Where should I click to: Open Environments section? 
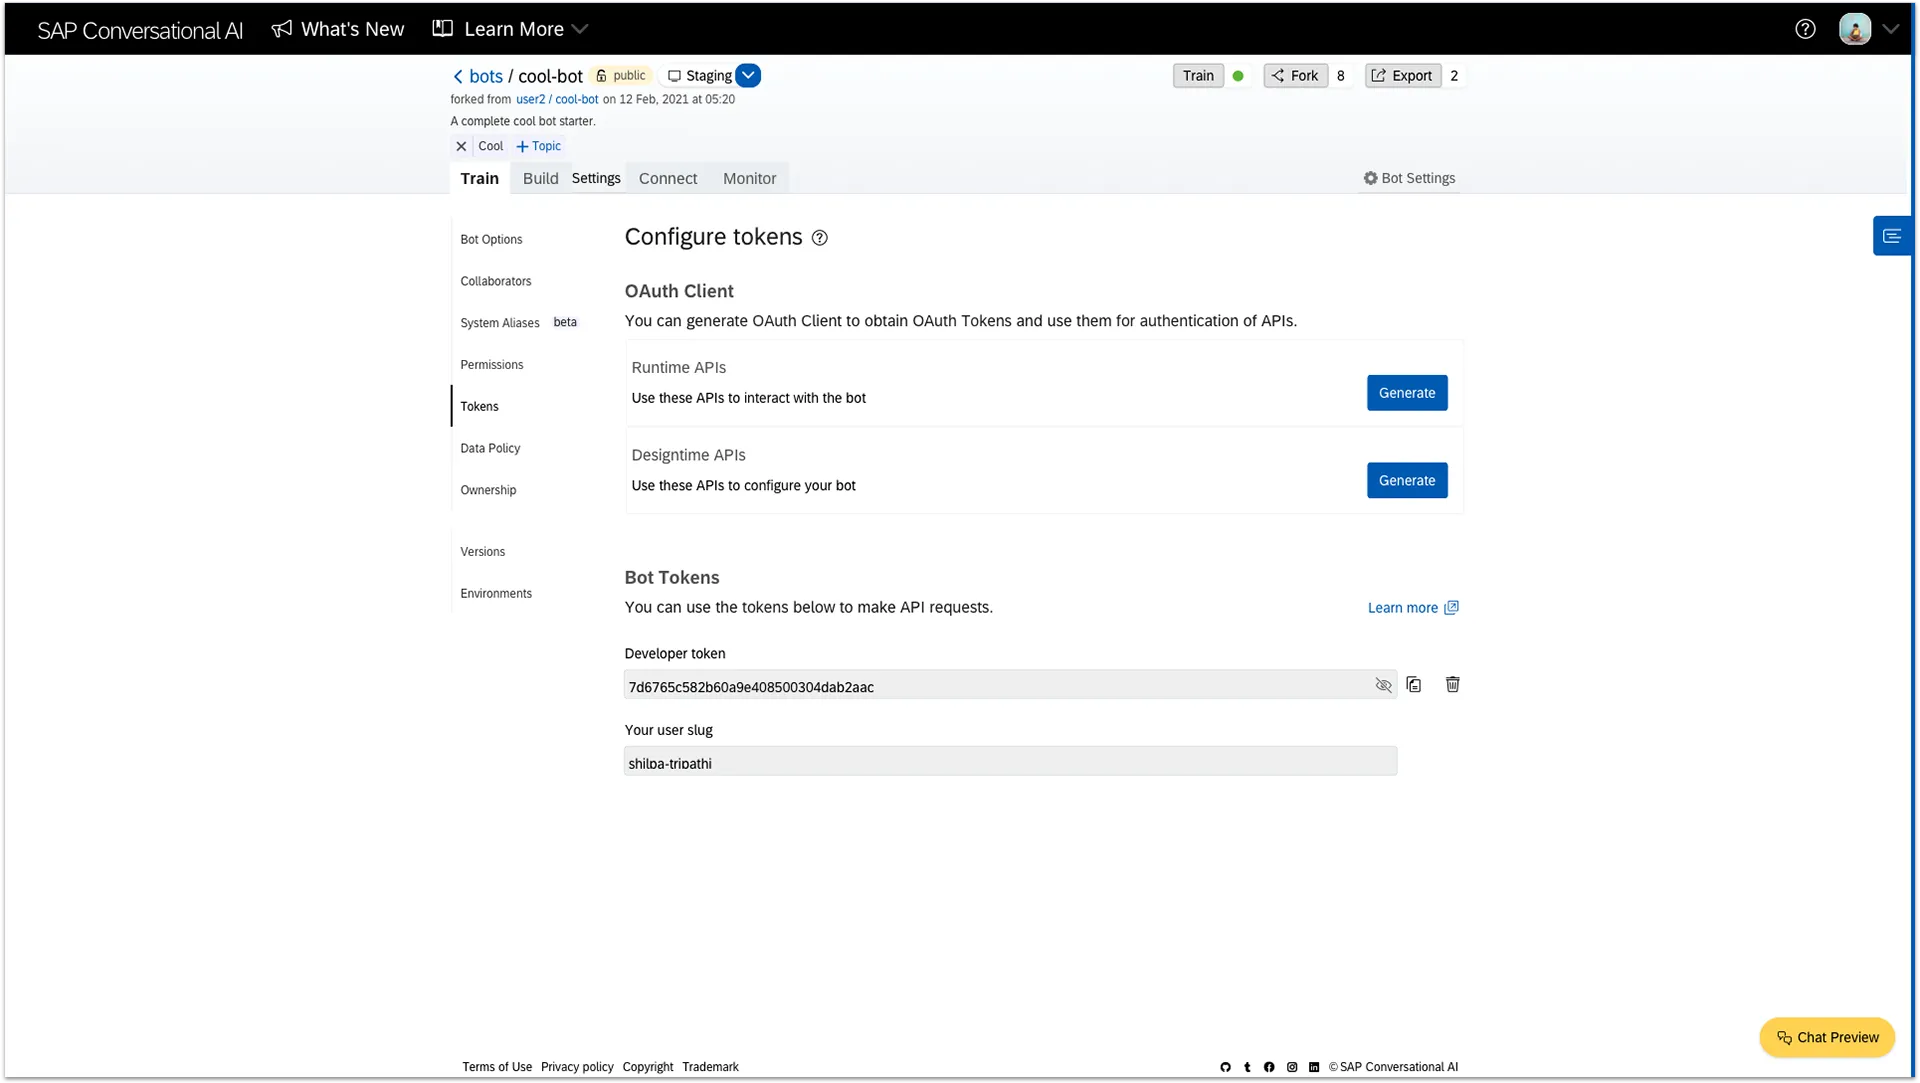(x=496, y=594)
